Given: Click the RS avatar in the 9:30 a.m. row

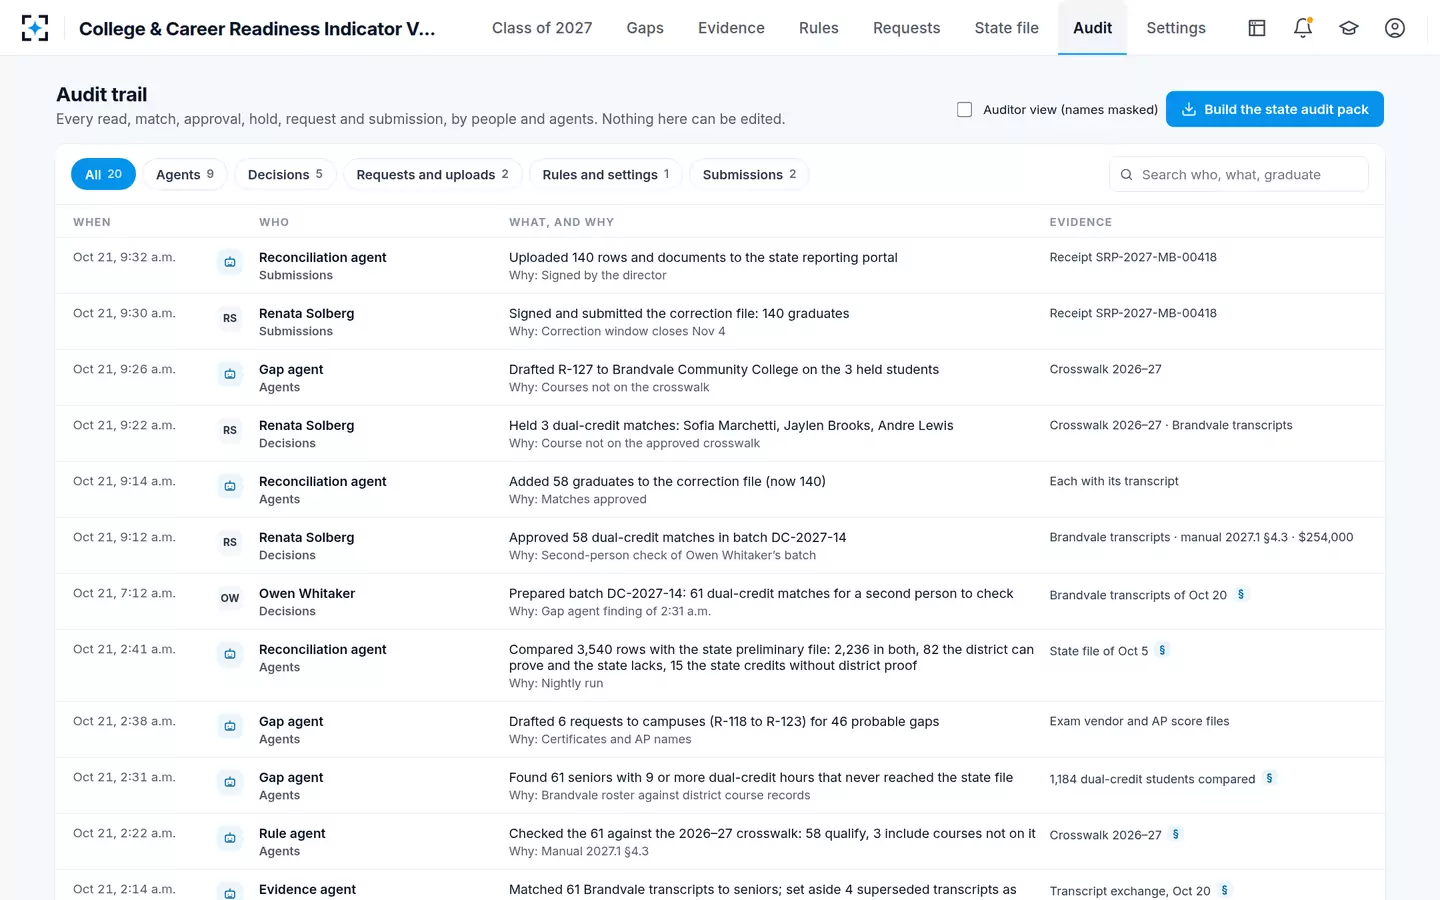Looking at the screenshot, I should click(230, 318).
